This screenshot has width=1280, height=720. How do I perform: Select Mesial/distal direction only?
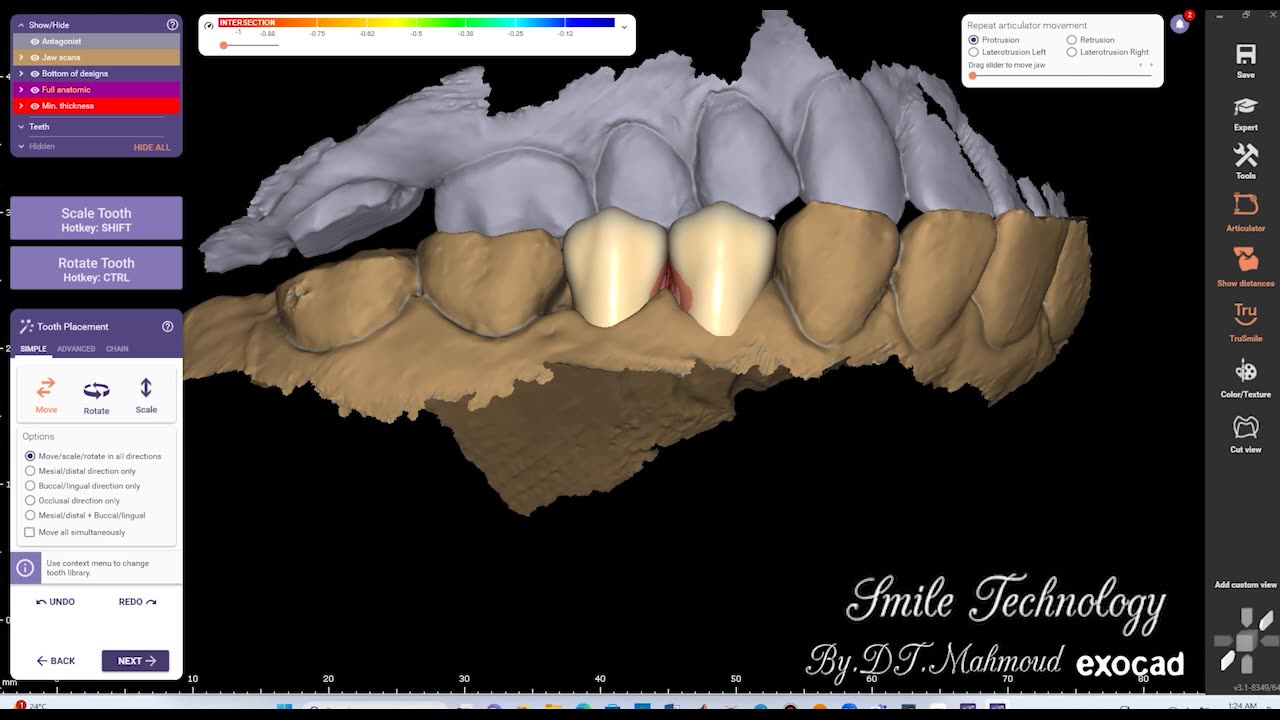tap(30, 471)
